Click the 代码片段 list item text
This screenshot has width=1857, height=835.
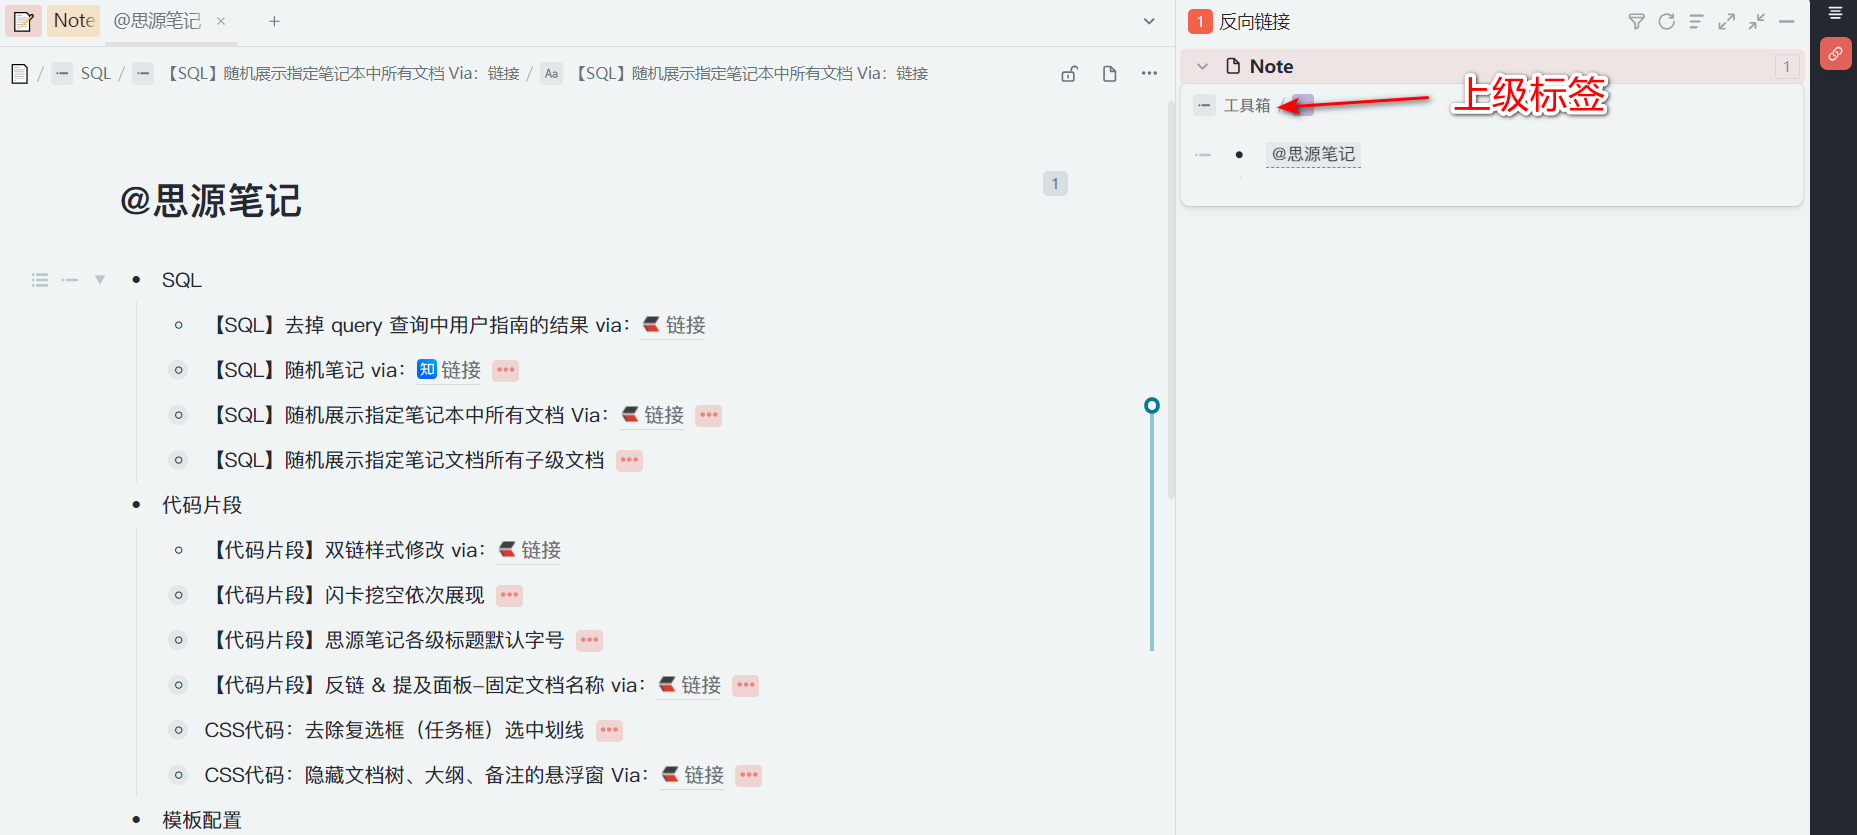[x=202, y=505]
